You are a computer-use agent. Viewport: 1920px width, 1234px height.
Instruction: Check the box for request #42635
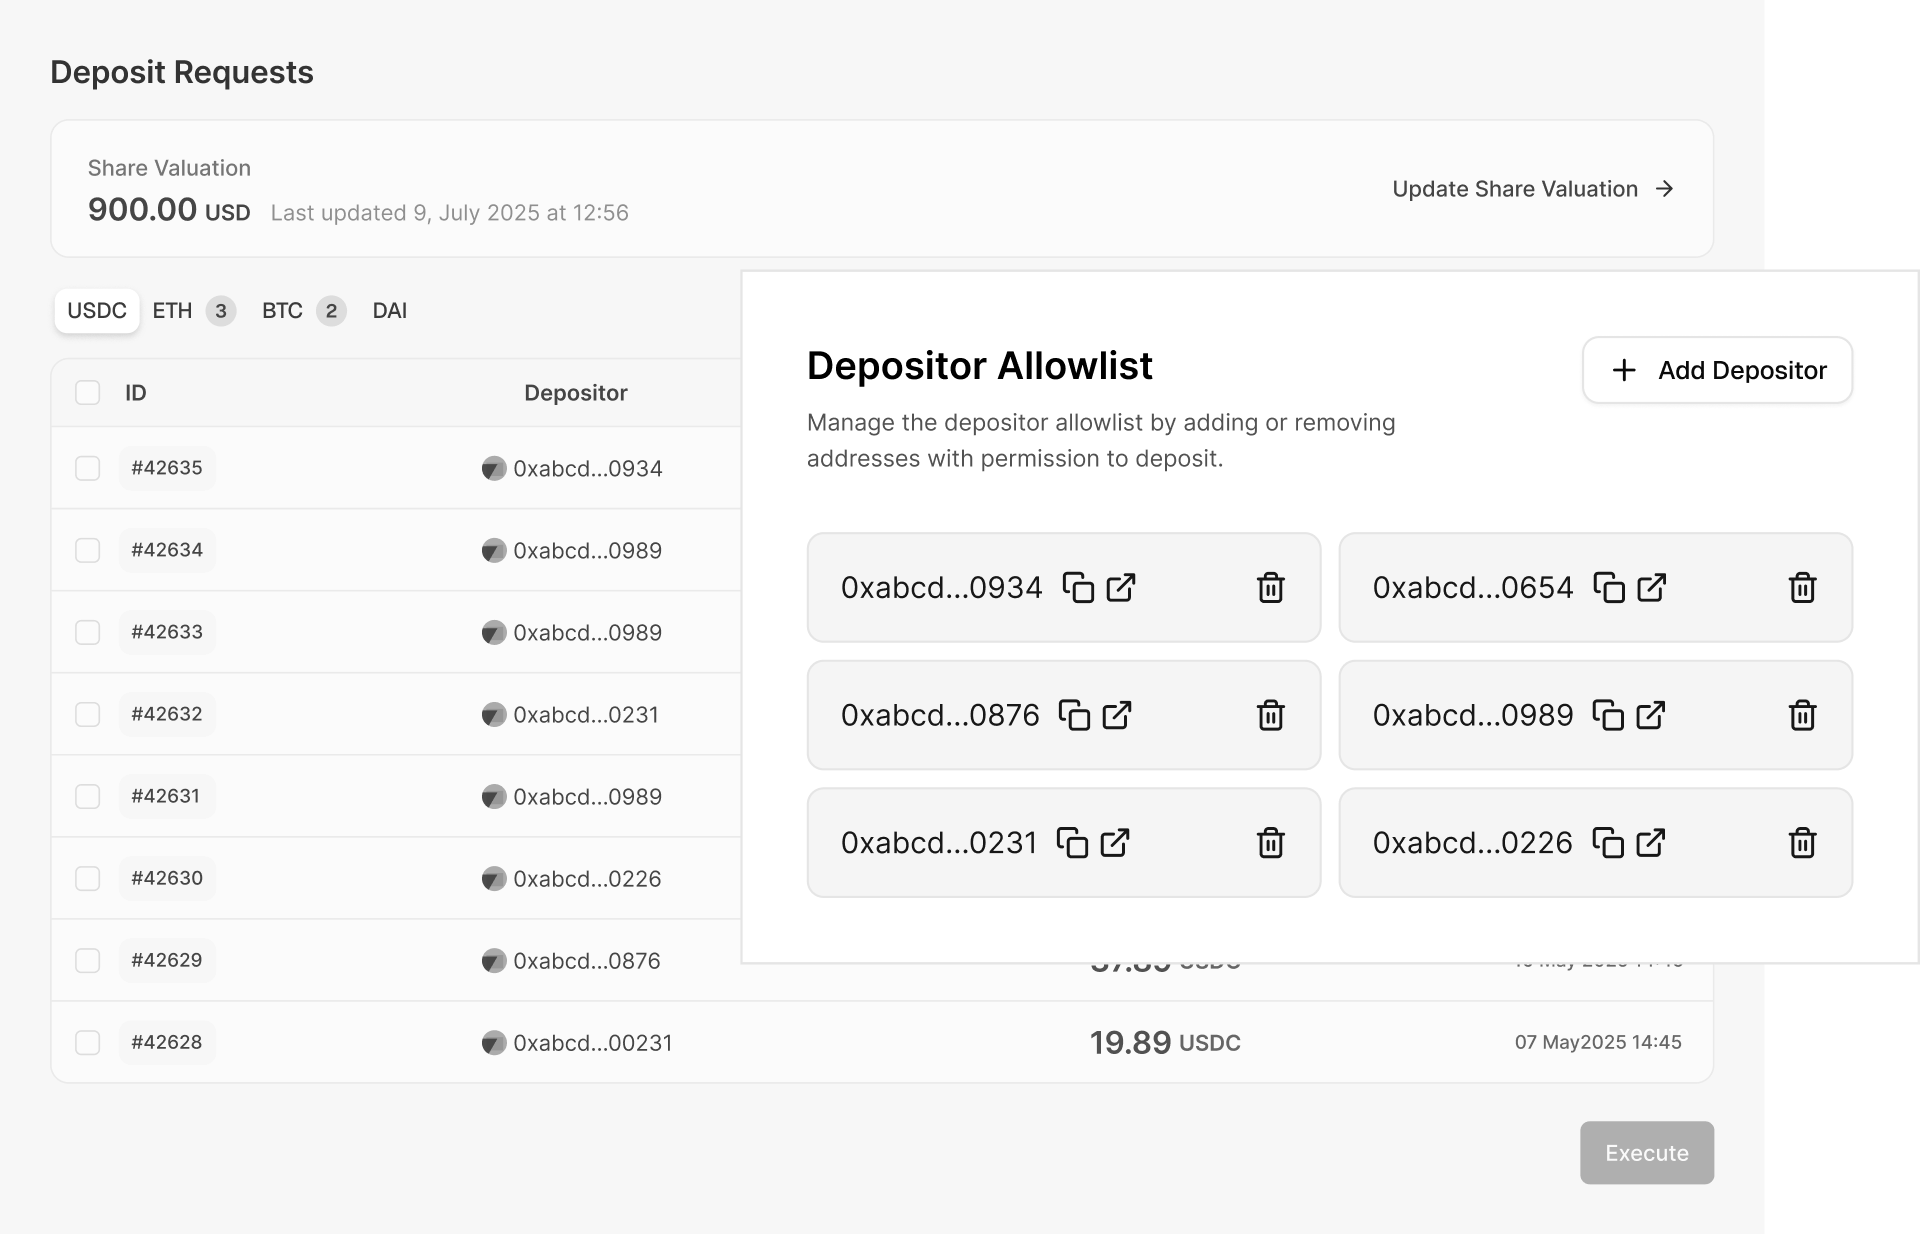pyautogui.click(x=88, y=468)
